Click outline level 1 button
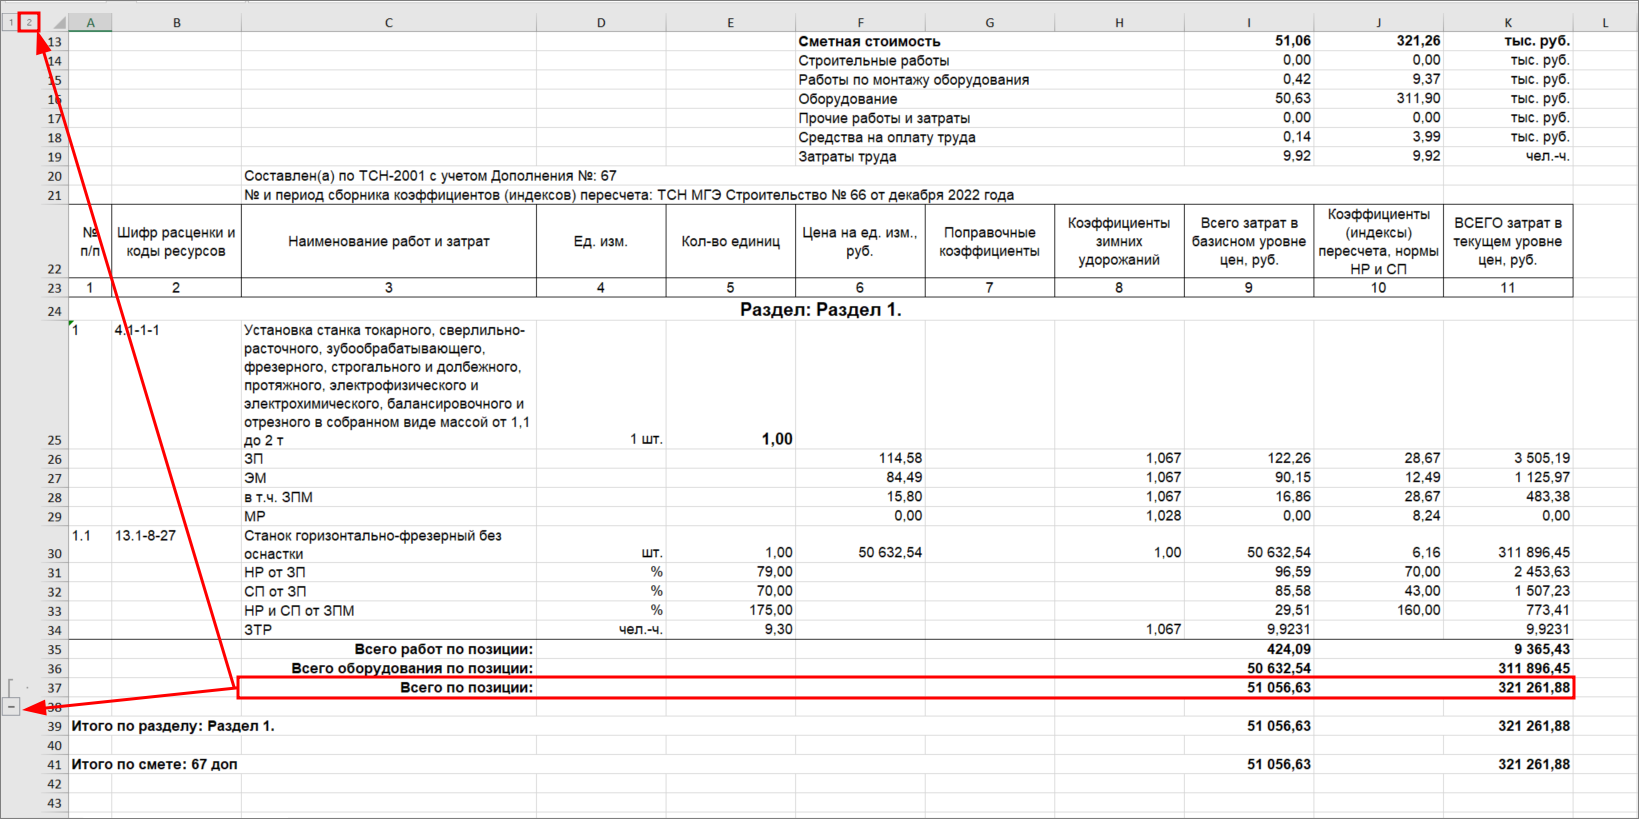The height and width of the screenshot is (819, 1639). tap(11, 22)
